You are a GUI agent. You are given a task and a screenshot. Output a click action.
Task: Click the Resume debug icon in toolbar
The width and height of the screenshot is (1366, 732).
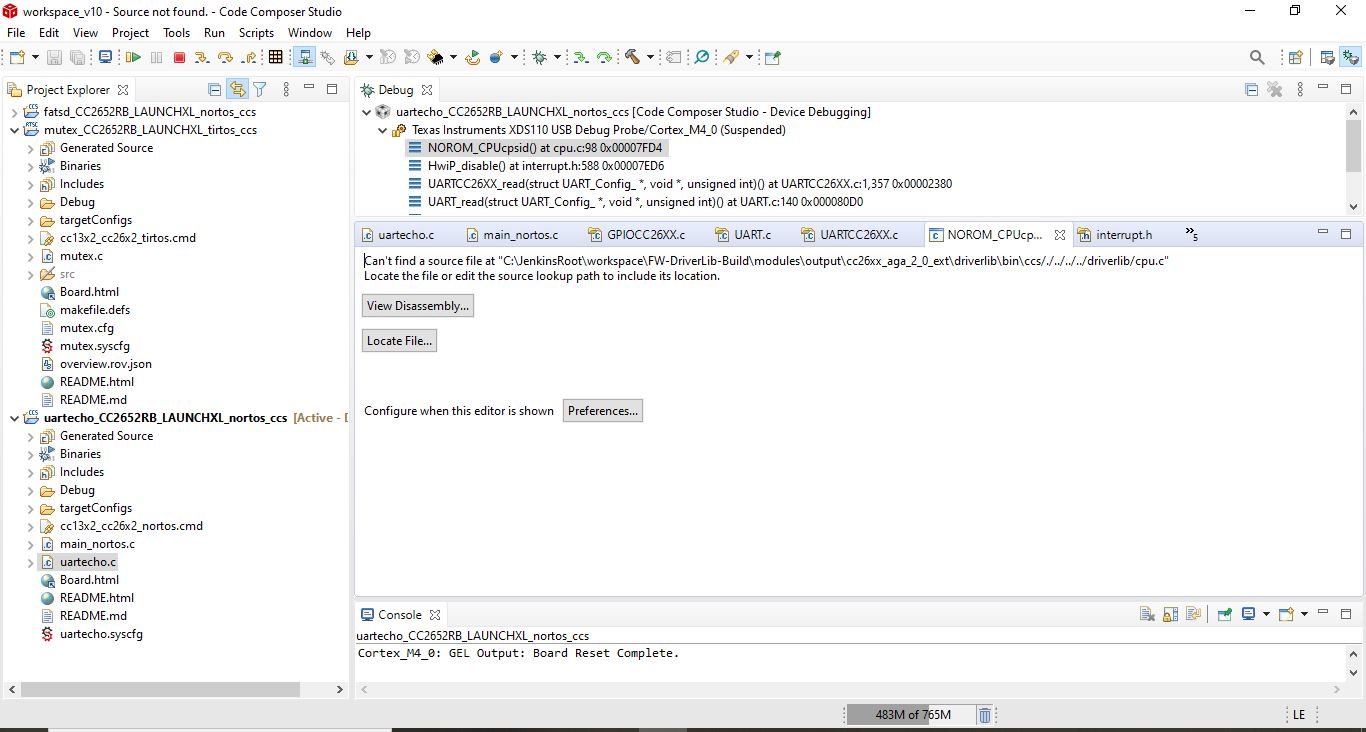(x=133, y=58)
